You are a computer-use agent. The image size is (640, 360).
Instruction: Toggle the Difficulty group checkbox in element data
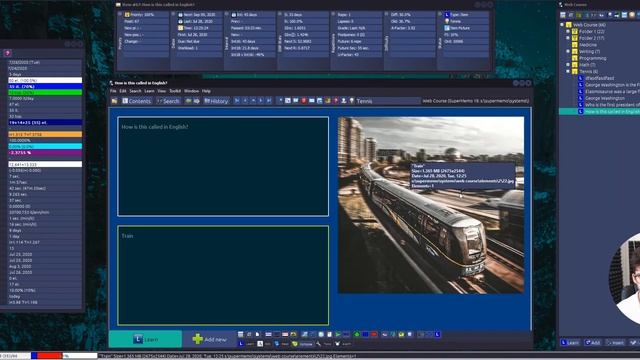click(x=387, y=14)
